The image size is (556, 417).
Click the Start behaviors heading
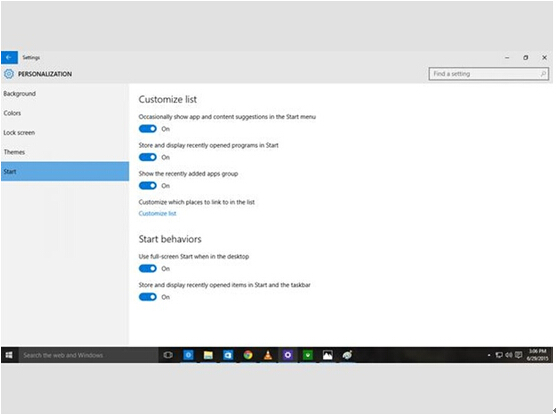(170, 239)
